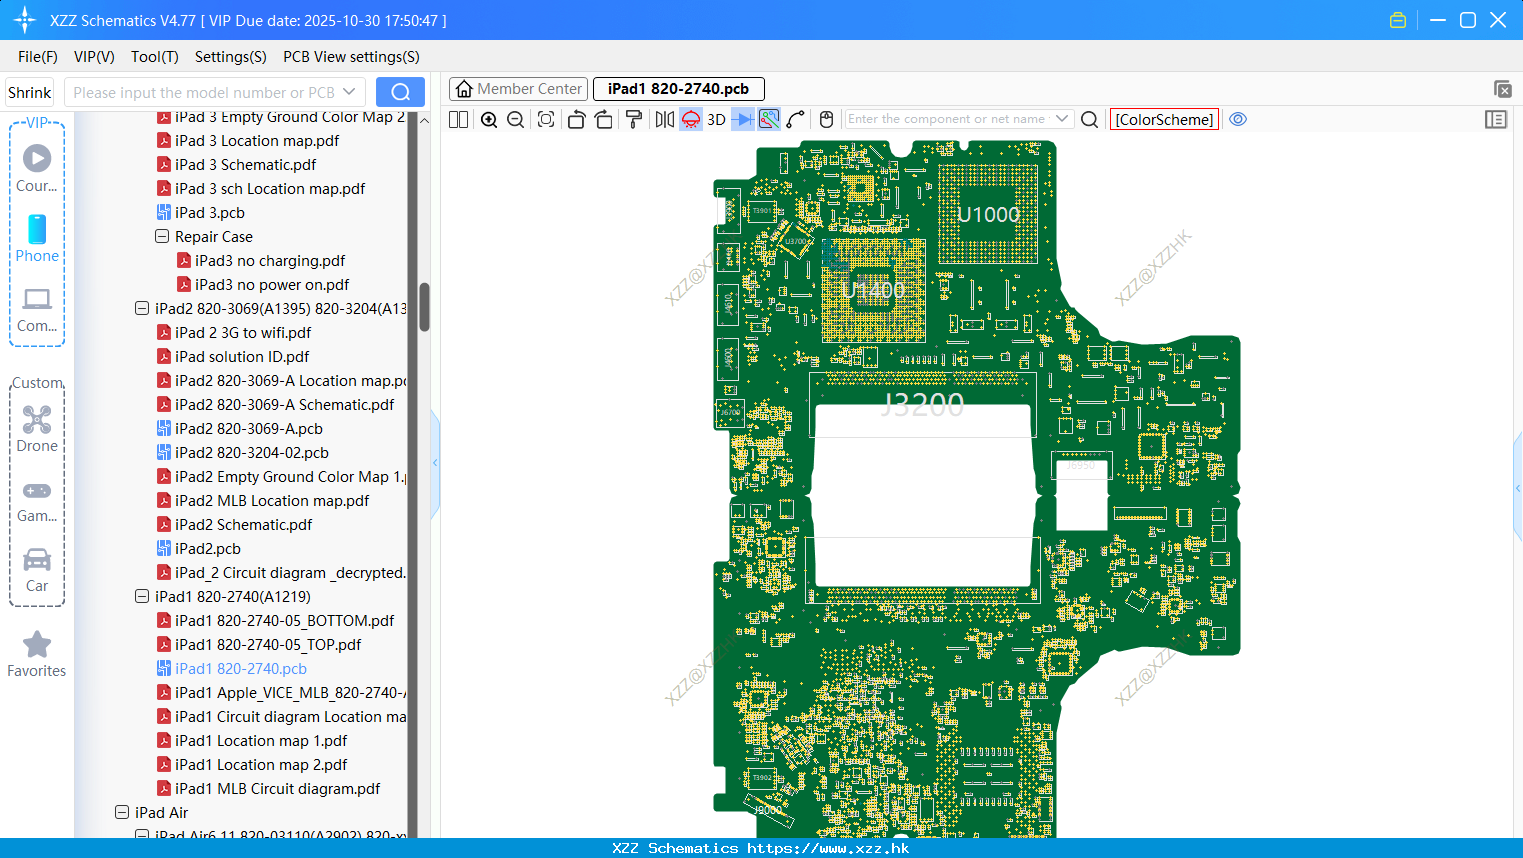1523x858 pixels.
Task: Collapse left file tree panel handle
Action: tap(435, 463)
